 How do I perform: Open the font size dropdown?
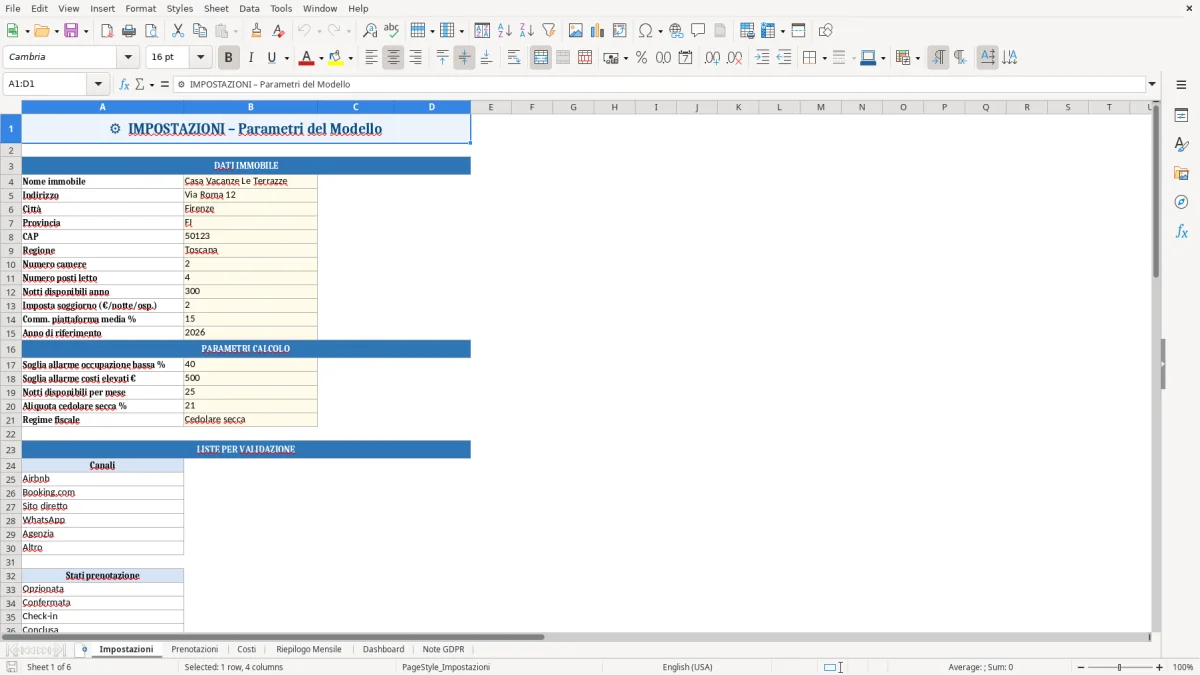[201, 58]
